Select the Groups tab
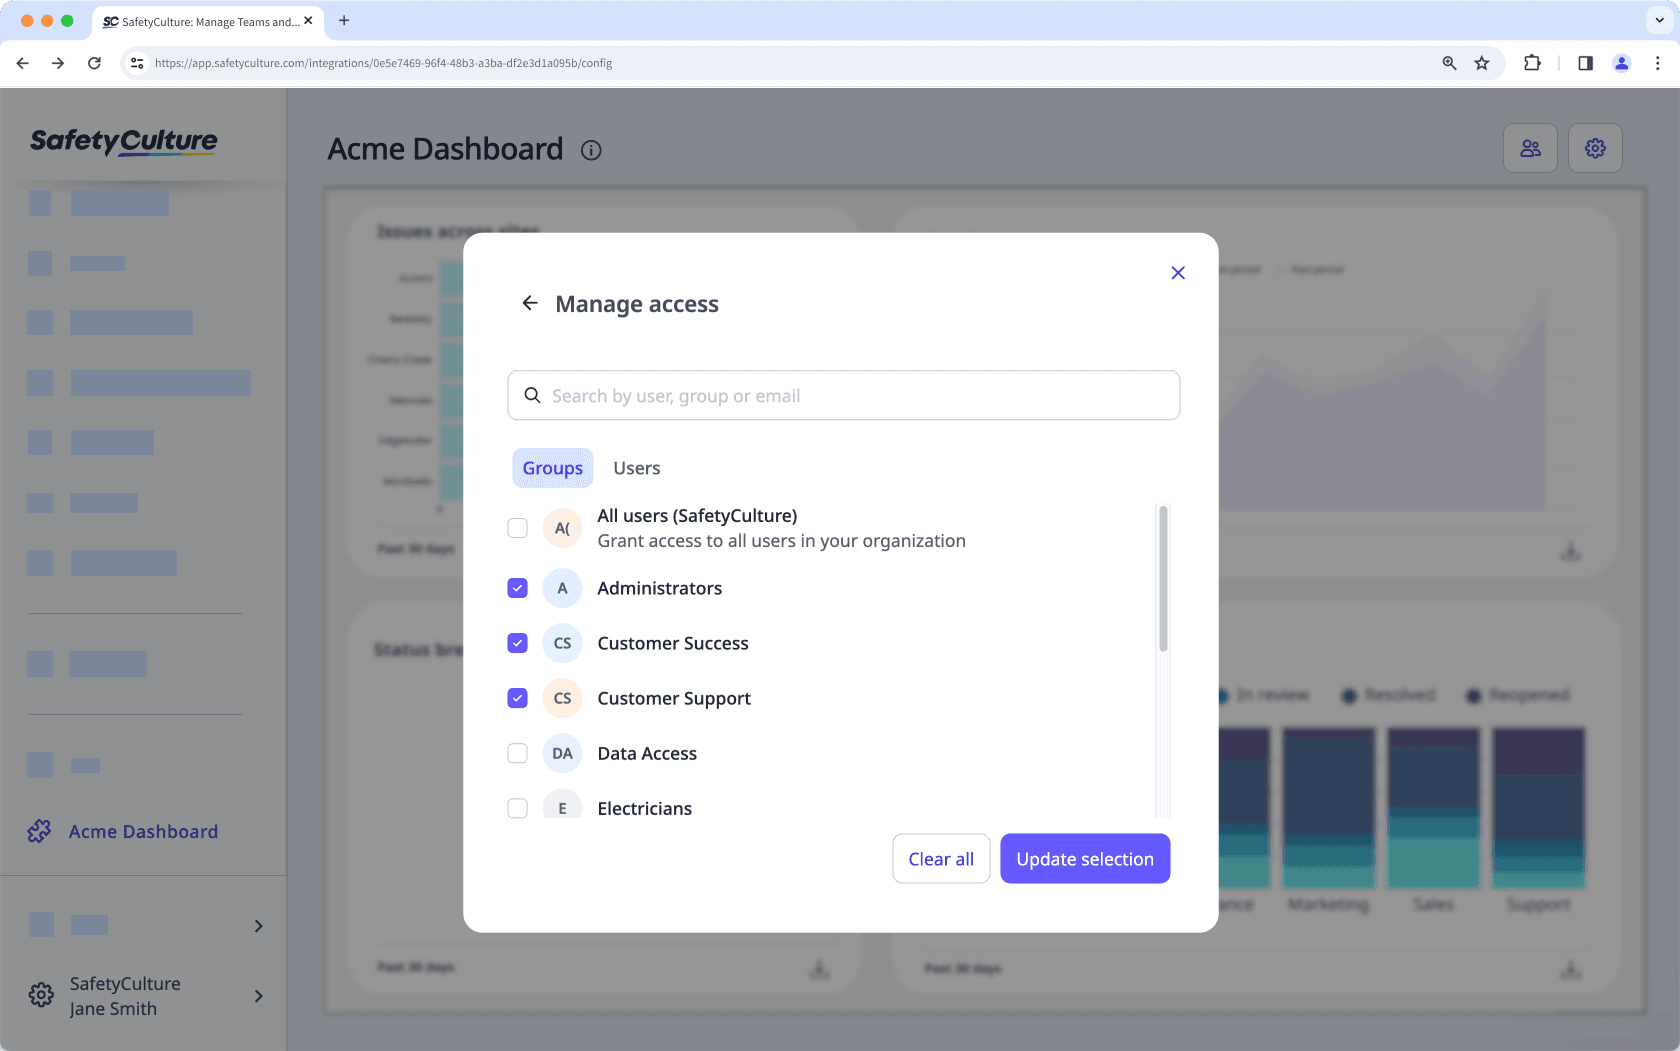The width and height of the screenshot is (1680, 1051). [x=552, y=468]
